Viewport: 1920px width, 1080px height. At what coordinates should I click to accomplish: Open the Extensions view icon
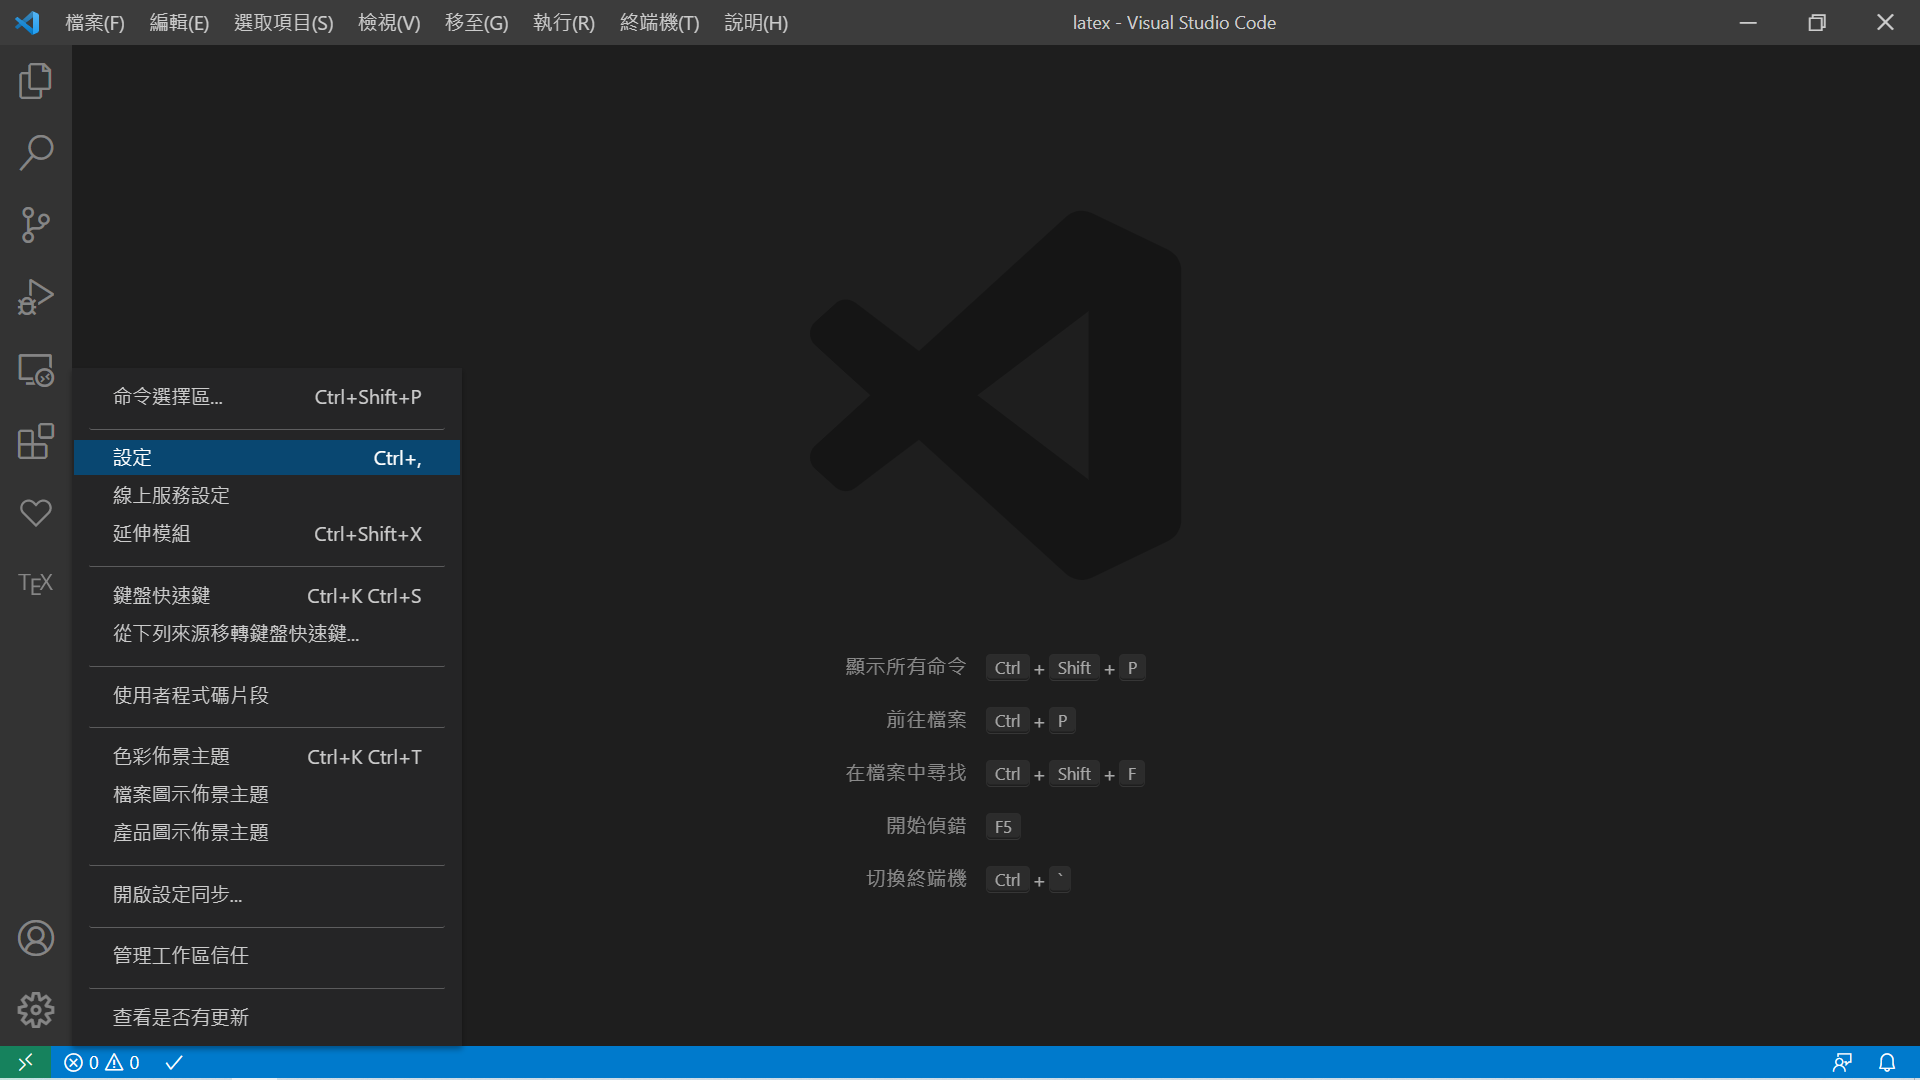coord(35,441)
